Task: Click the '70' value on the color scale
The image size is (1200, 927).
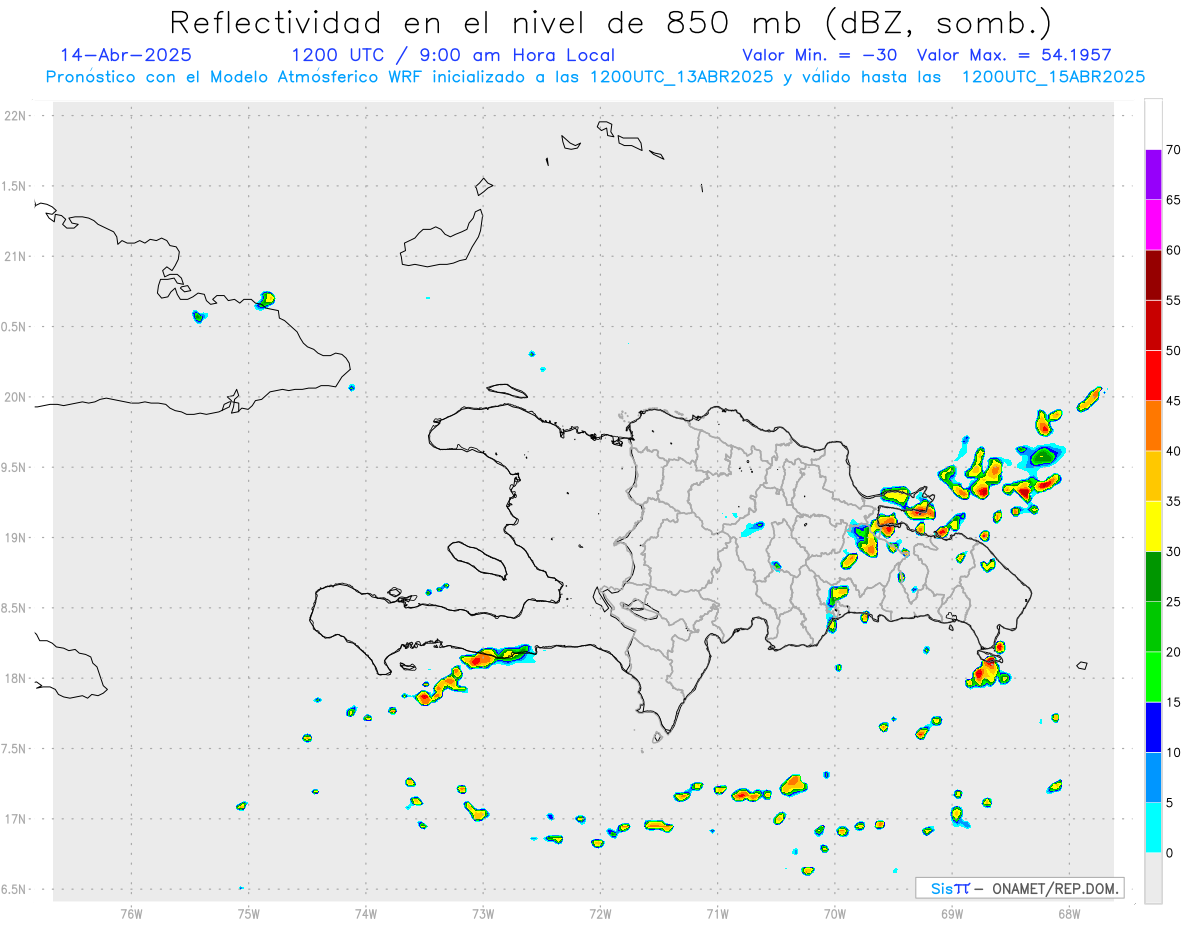Action: tap(1173, 150)
